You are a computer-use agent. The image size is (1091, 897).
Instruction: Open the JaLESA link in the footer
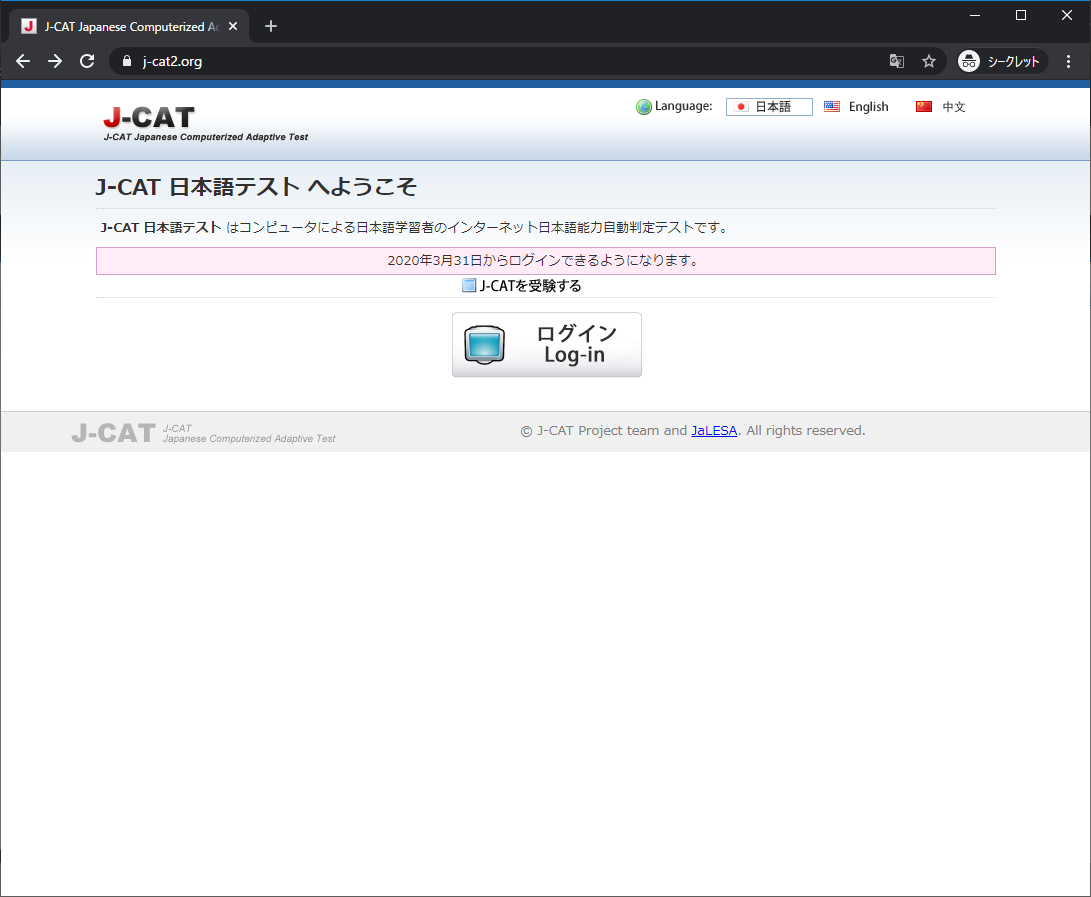(714, 430)
